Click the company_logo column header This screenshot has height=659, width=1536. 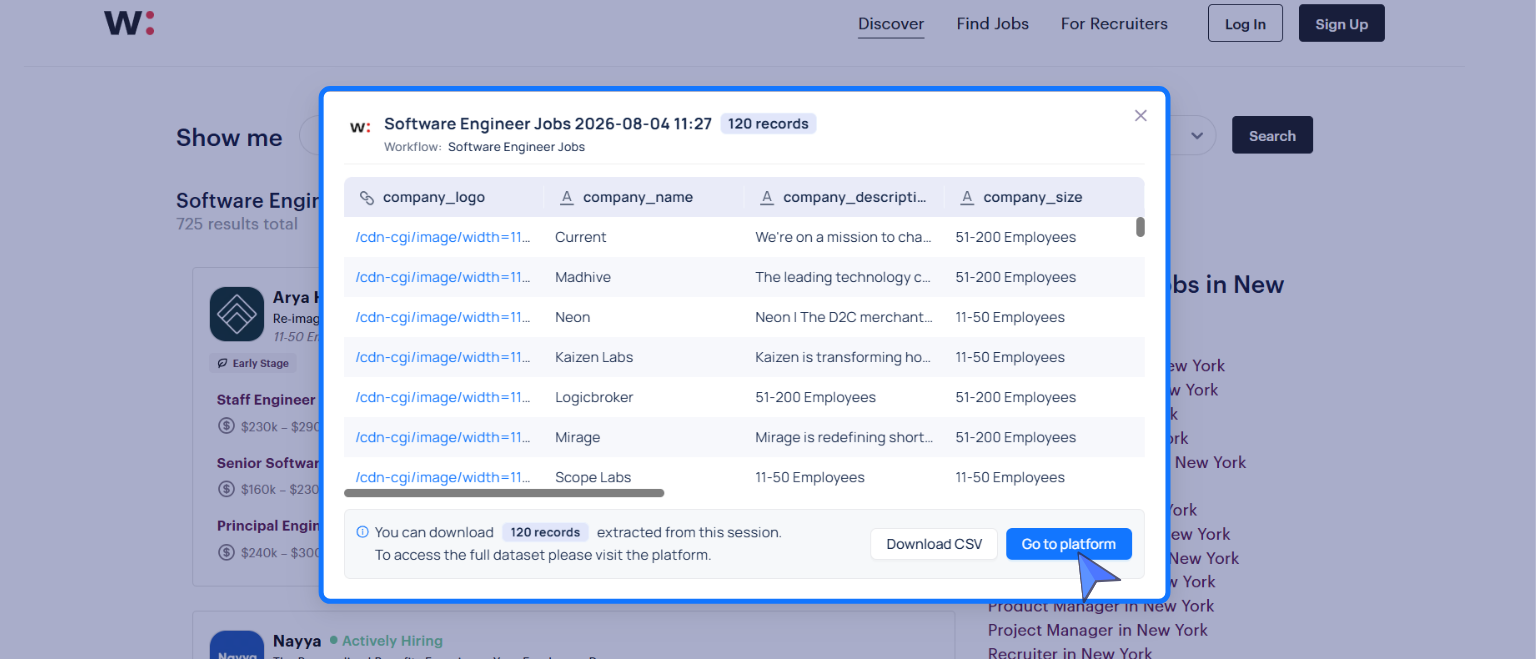[x=444, y=197]
